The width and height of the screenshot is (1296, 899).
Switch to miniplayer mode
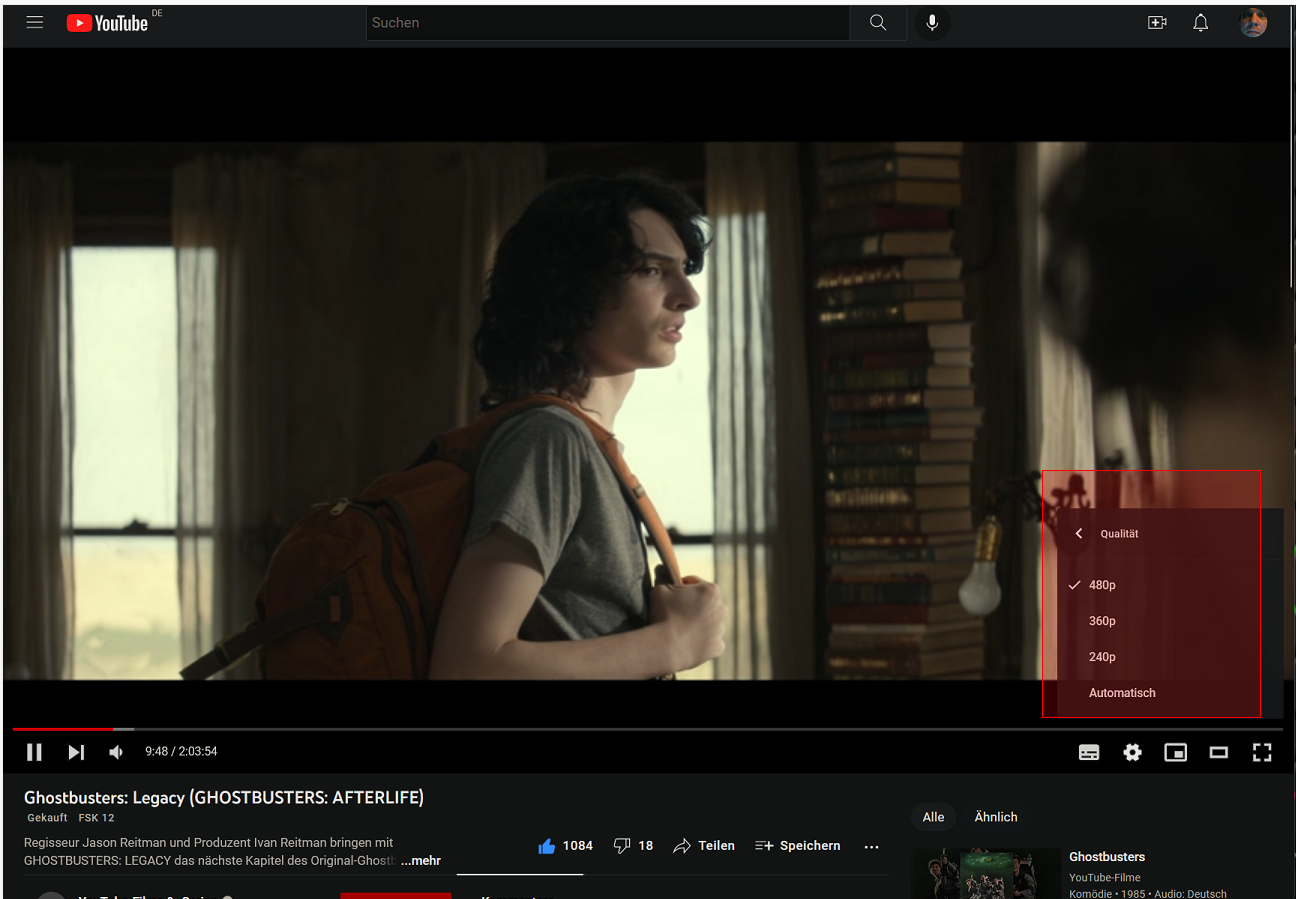[1175, 752]
